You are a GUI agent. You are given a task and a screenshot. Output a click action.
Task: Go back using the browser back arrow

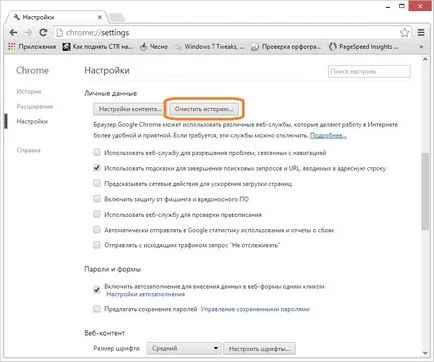click(13, 33)
